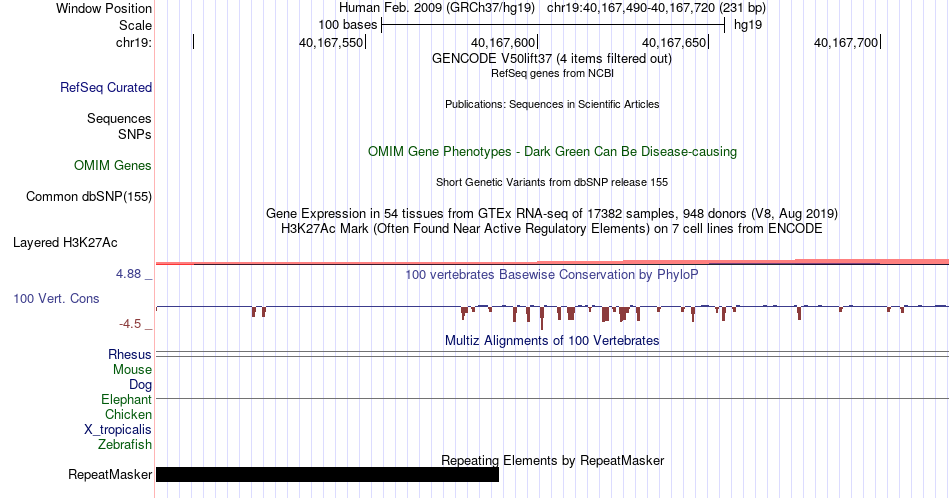The image size is (950, 498).
Task: Click the 100 vertebrates Basewise Conservation title
Action: pos(552,274)
